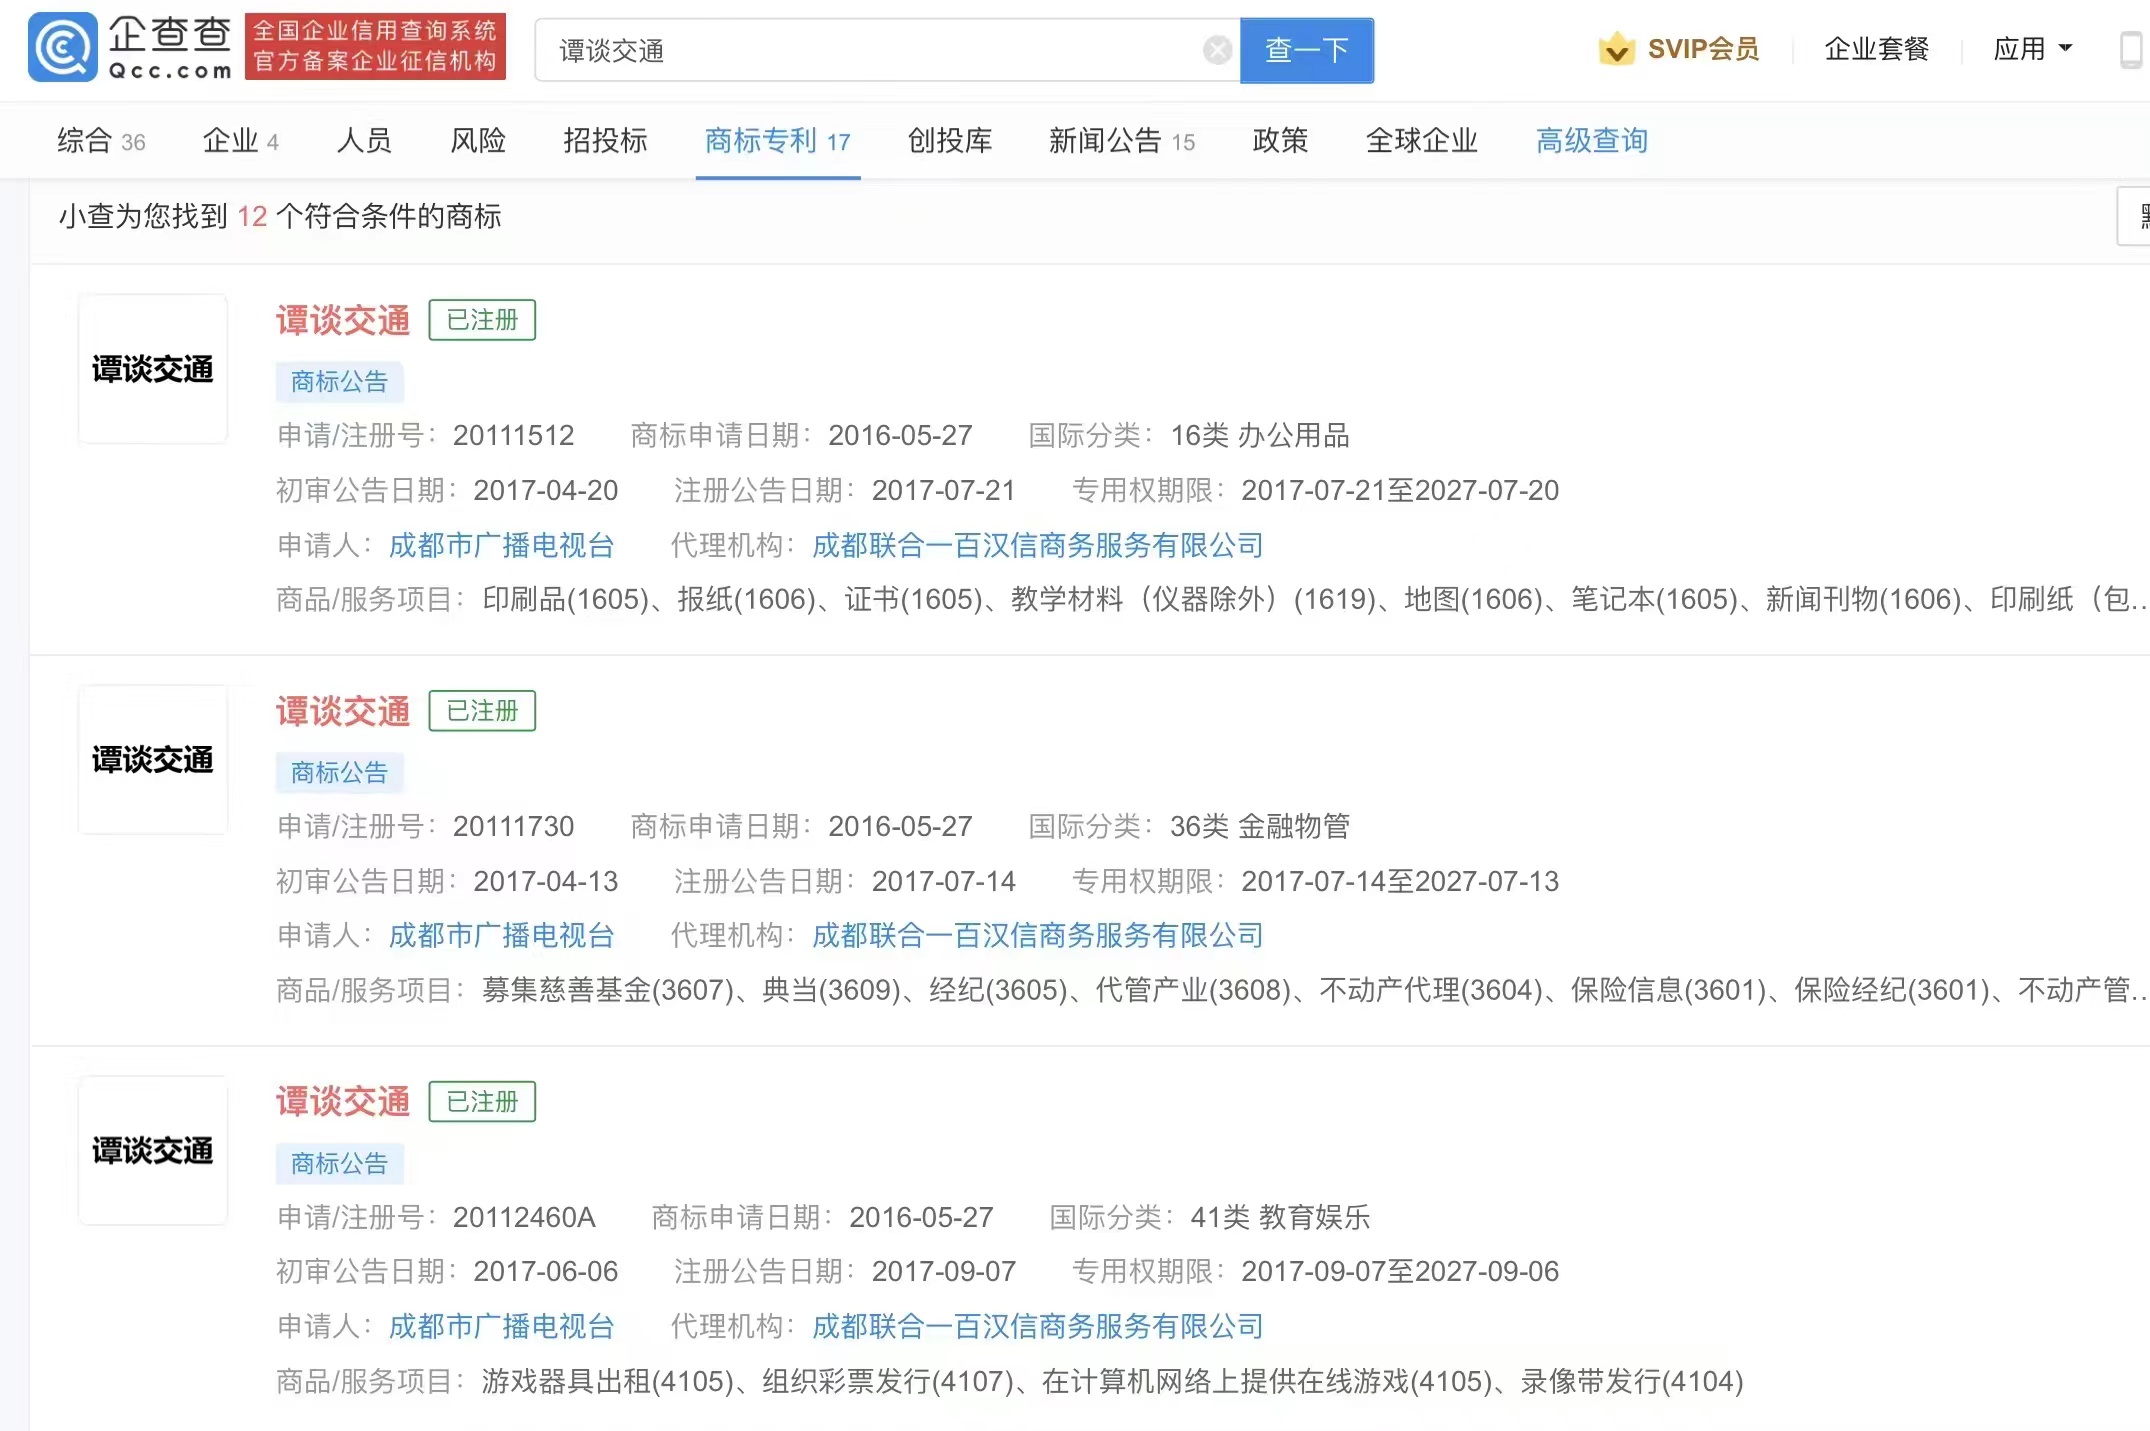Screen dimensions: 2150x1431
Task: Open second 谭谈交通 trademark thumbnail
Action: point(153,760)
